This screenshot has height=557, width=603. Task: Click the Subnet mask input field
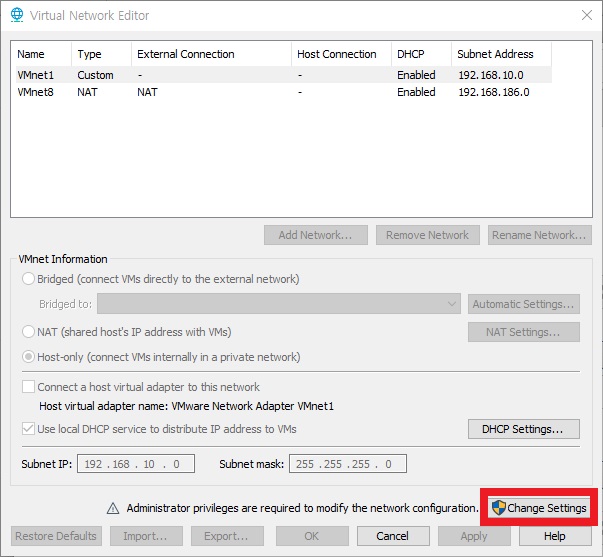[x=348, y=464]
